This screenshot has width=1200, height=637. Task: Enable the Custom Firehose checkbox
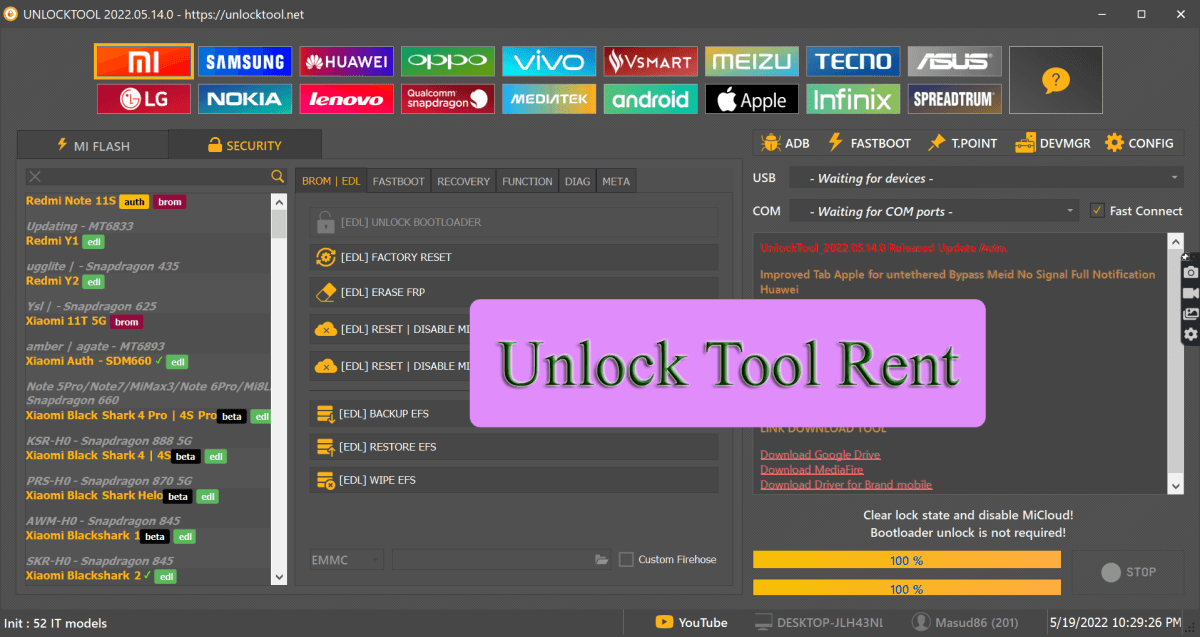click(628, 559)
